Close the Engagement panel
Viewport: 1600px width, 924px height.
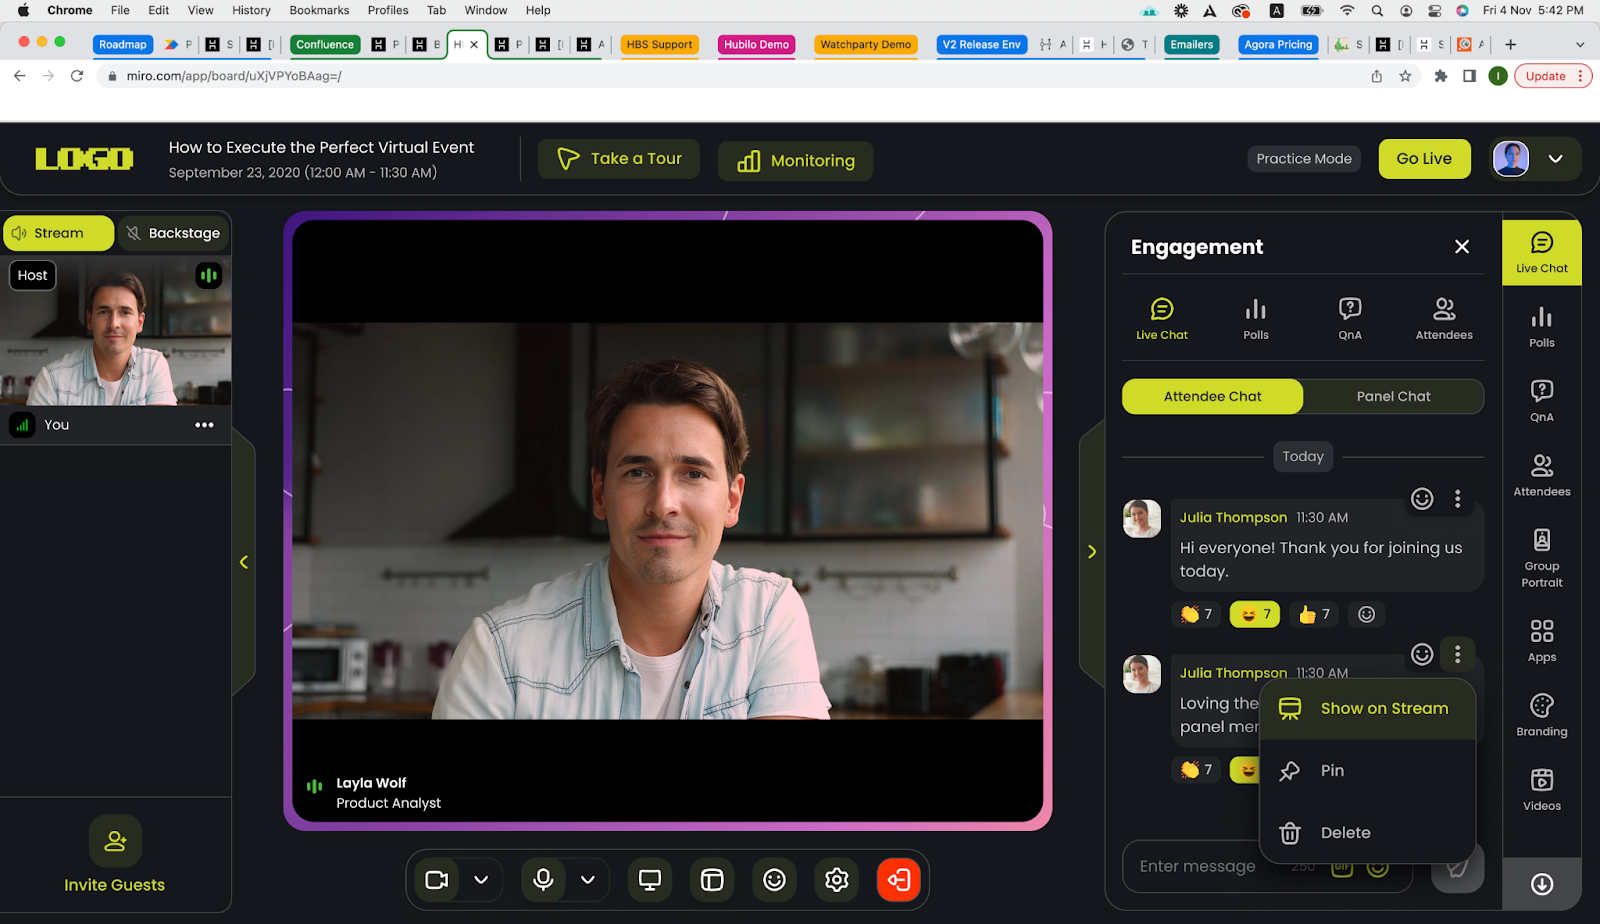coord(1461,247)
